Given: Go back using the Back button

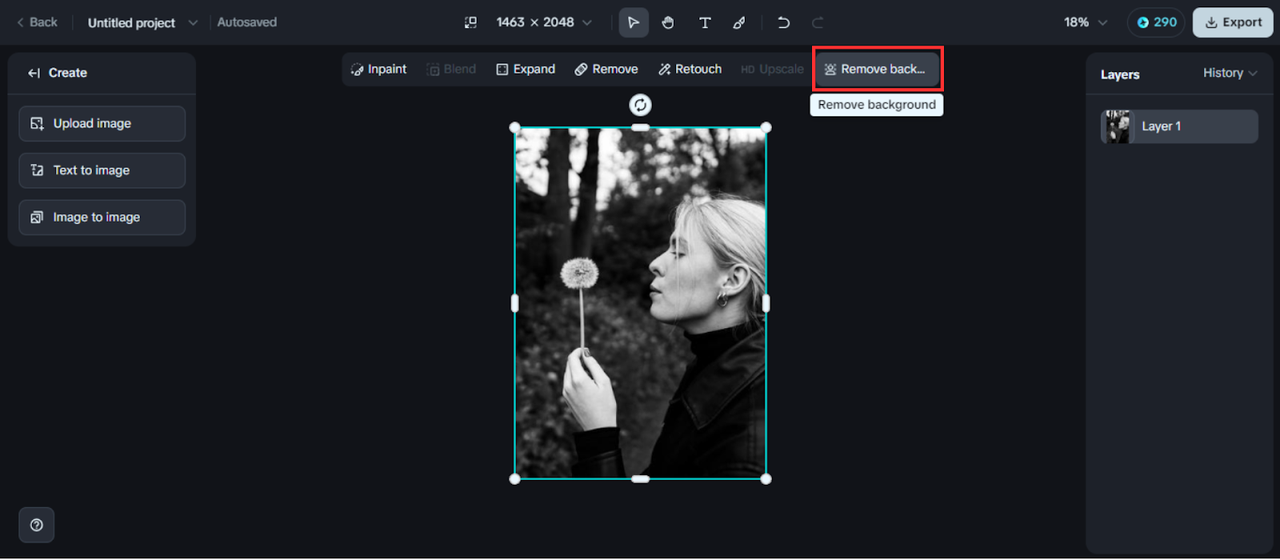Looking at the screenshot, I should click(x=37, y=22).
